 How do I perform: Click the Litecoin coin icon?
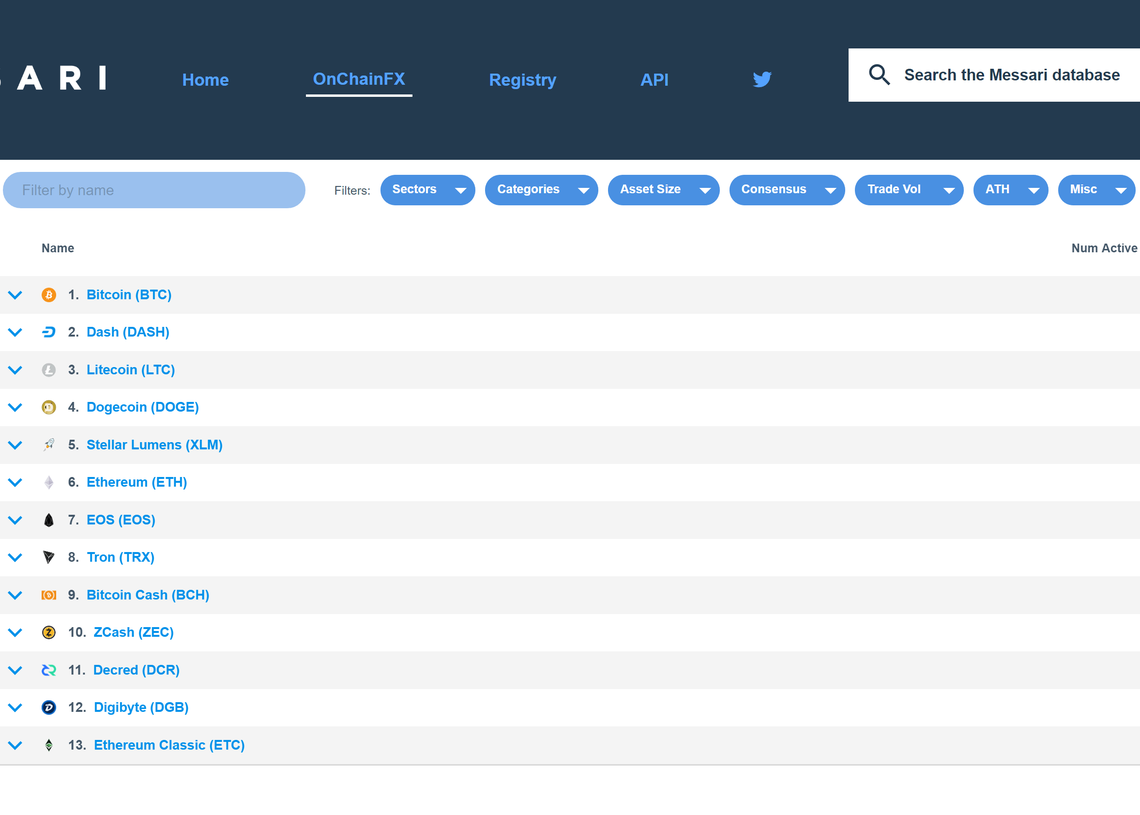(x=49, y=370)
